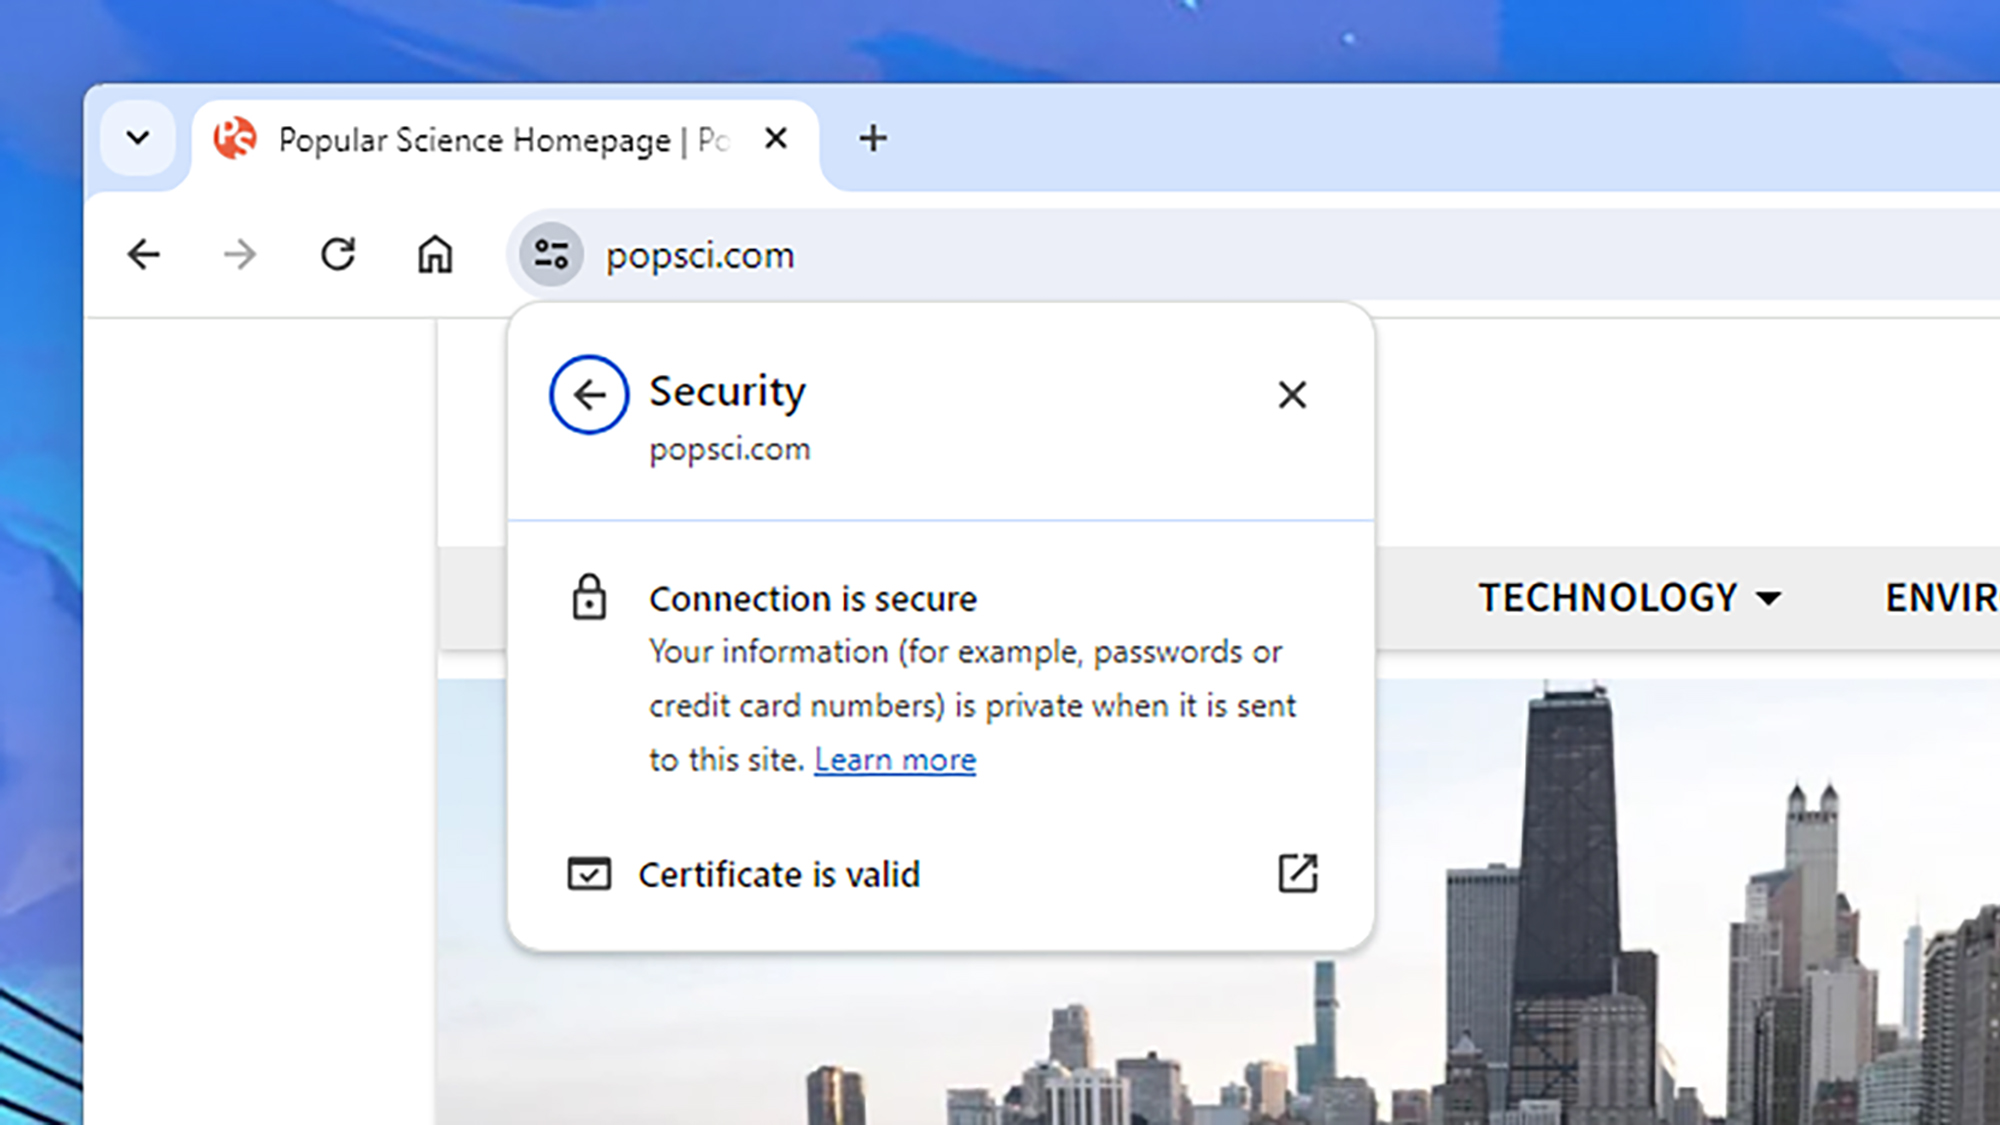Image resolution: width=2000 pixels, height=1125 pixels.
Task: Click the TECHNOLOGY navigation label
Action: [1608, 598]
